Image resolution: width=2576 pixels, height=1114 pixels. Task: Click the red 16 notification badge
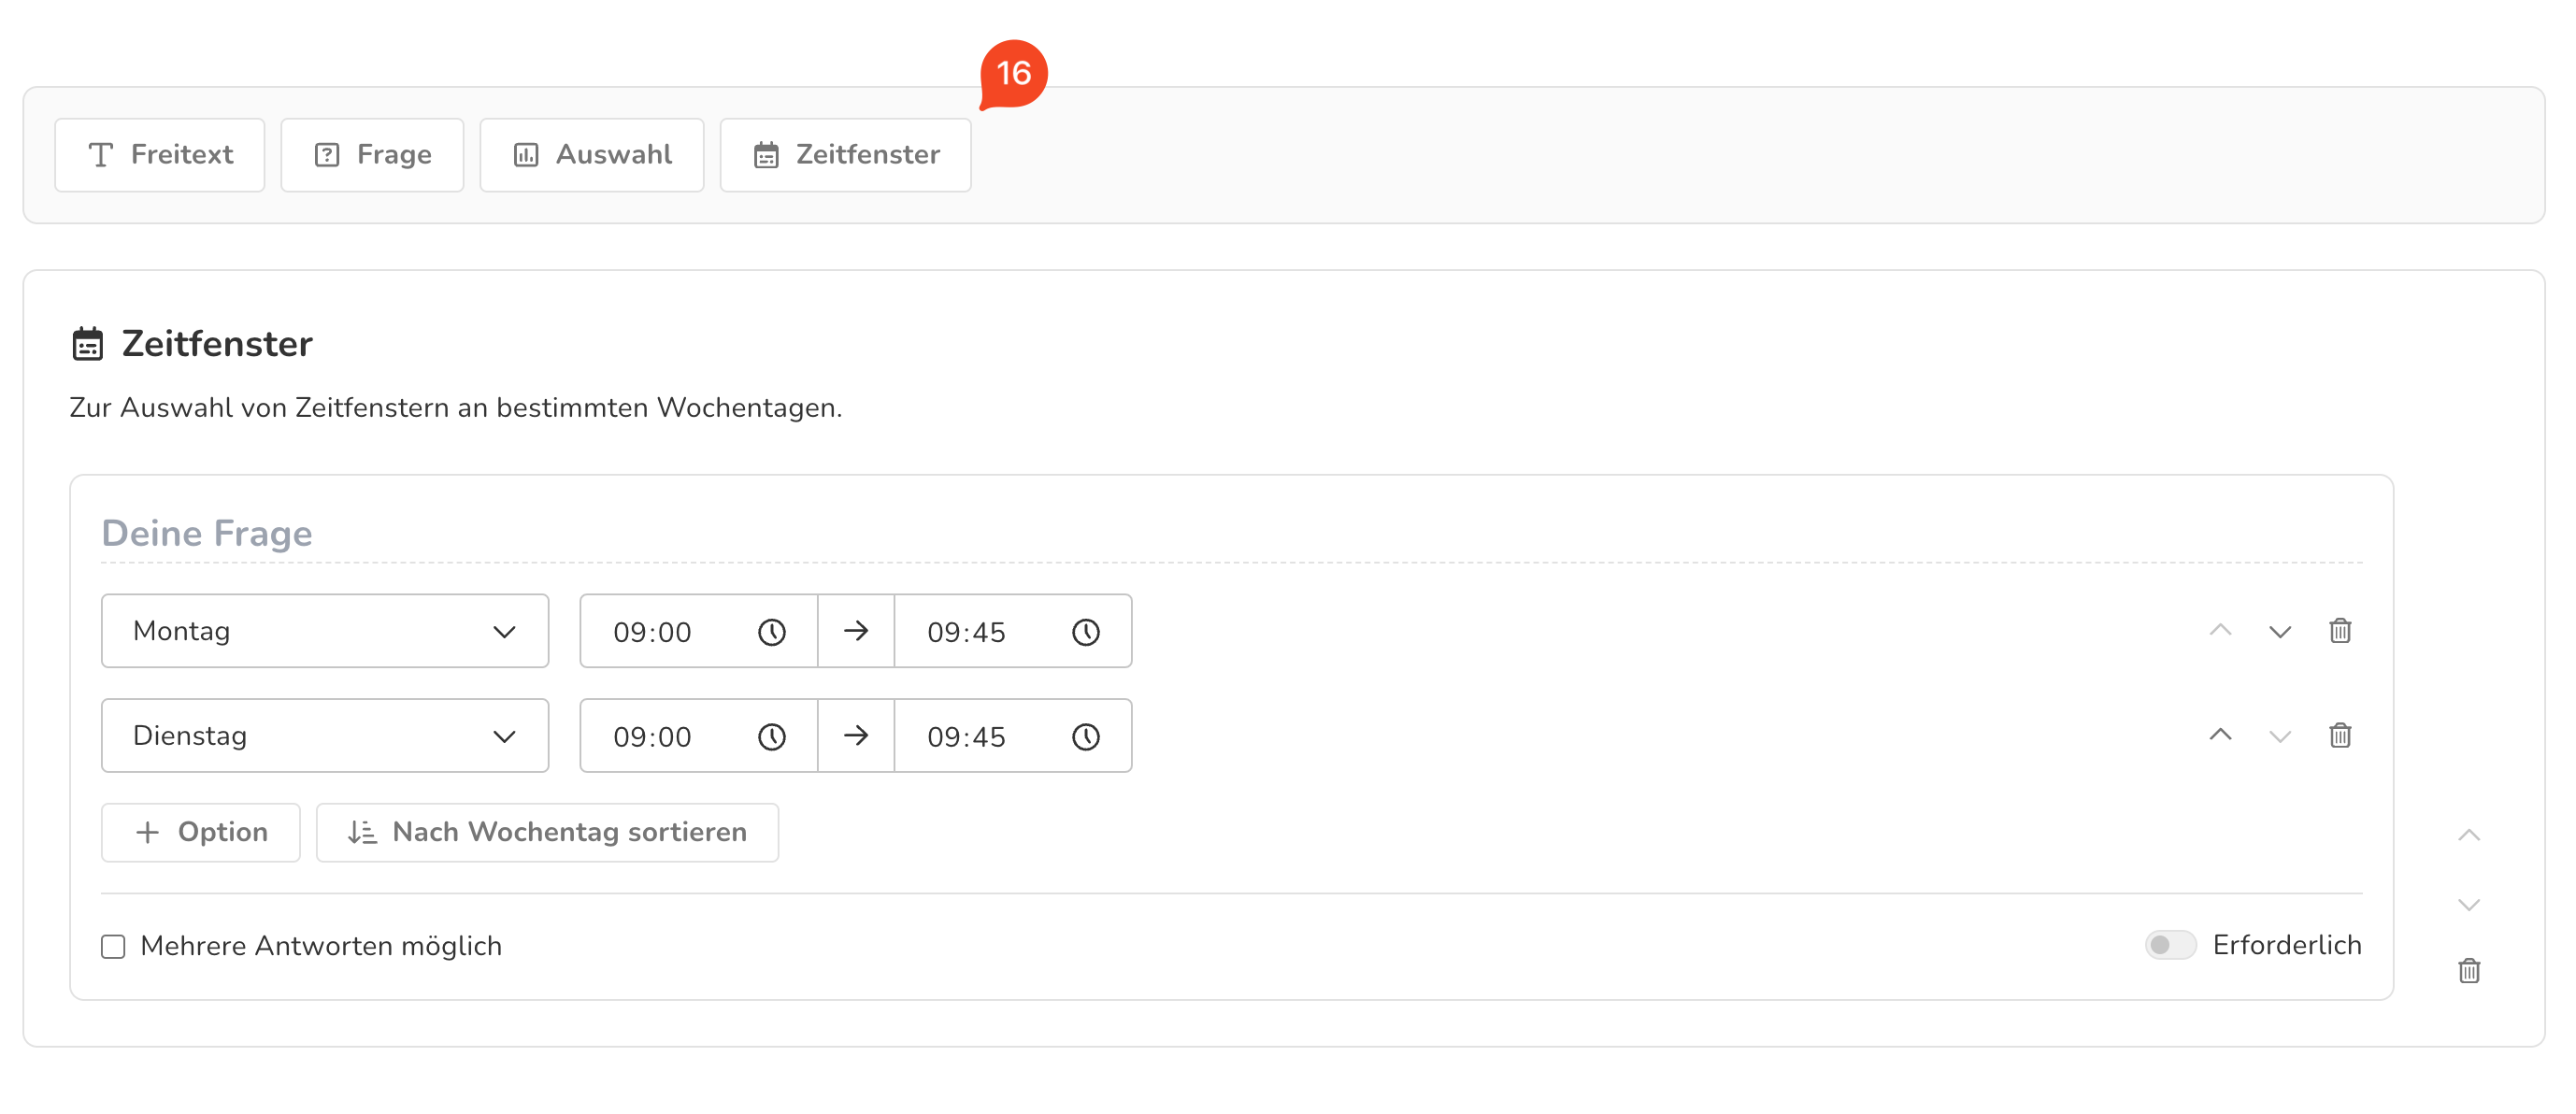point(1013,73)
